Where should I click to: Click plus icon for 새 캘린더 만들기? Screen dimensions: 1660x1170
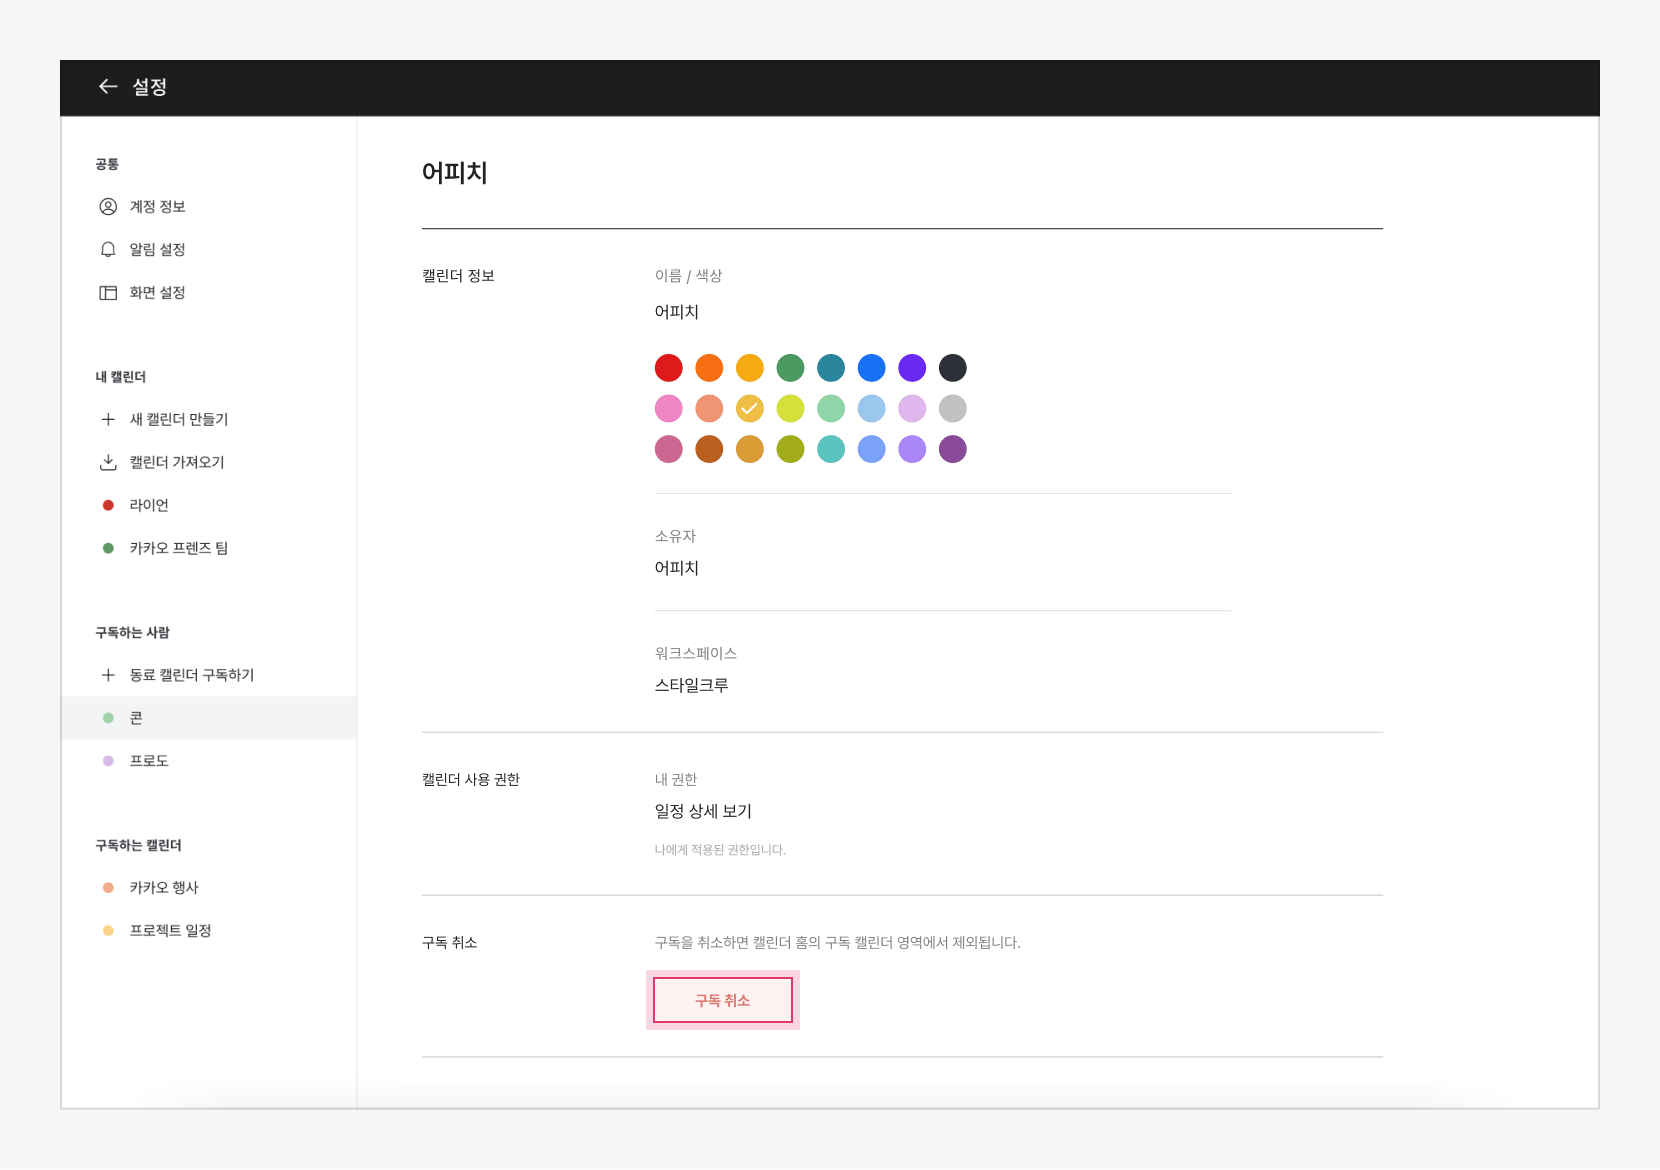point(108,420)
